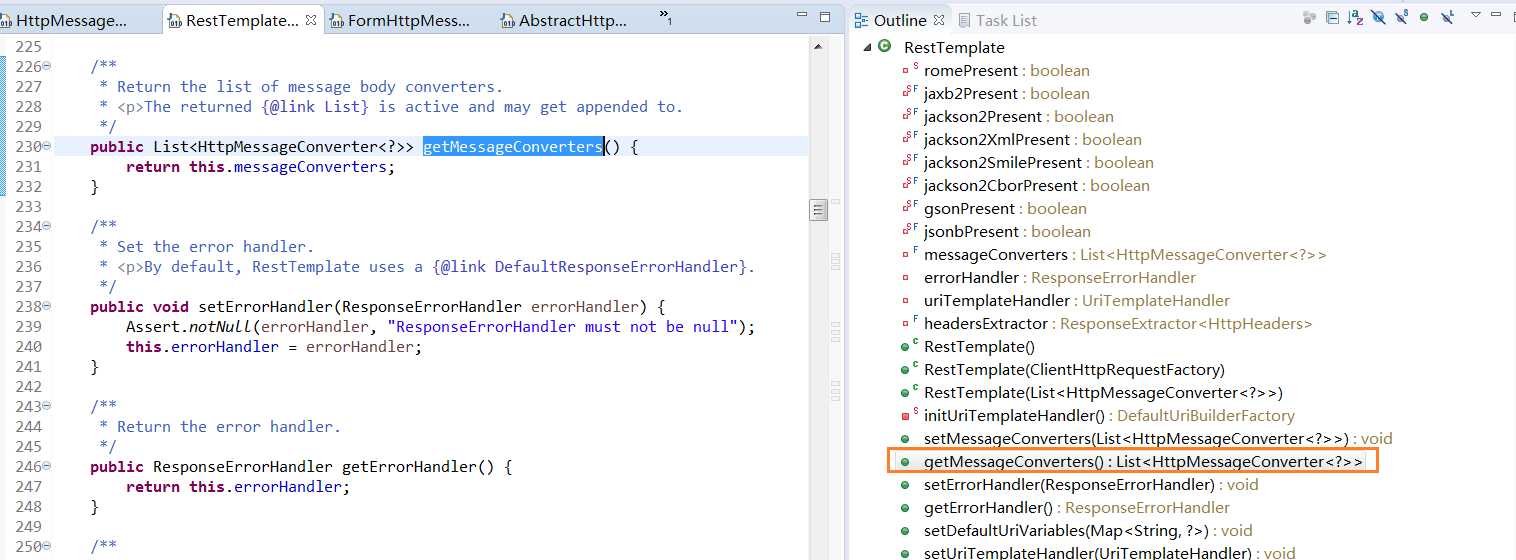The image size is (1516, 560).
Task: Select setDefaultUriVariables(Map<String, ?>) in Outline
Action: tap(1088, 530)
